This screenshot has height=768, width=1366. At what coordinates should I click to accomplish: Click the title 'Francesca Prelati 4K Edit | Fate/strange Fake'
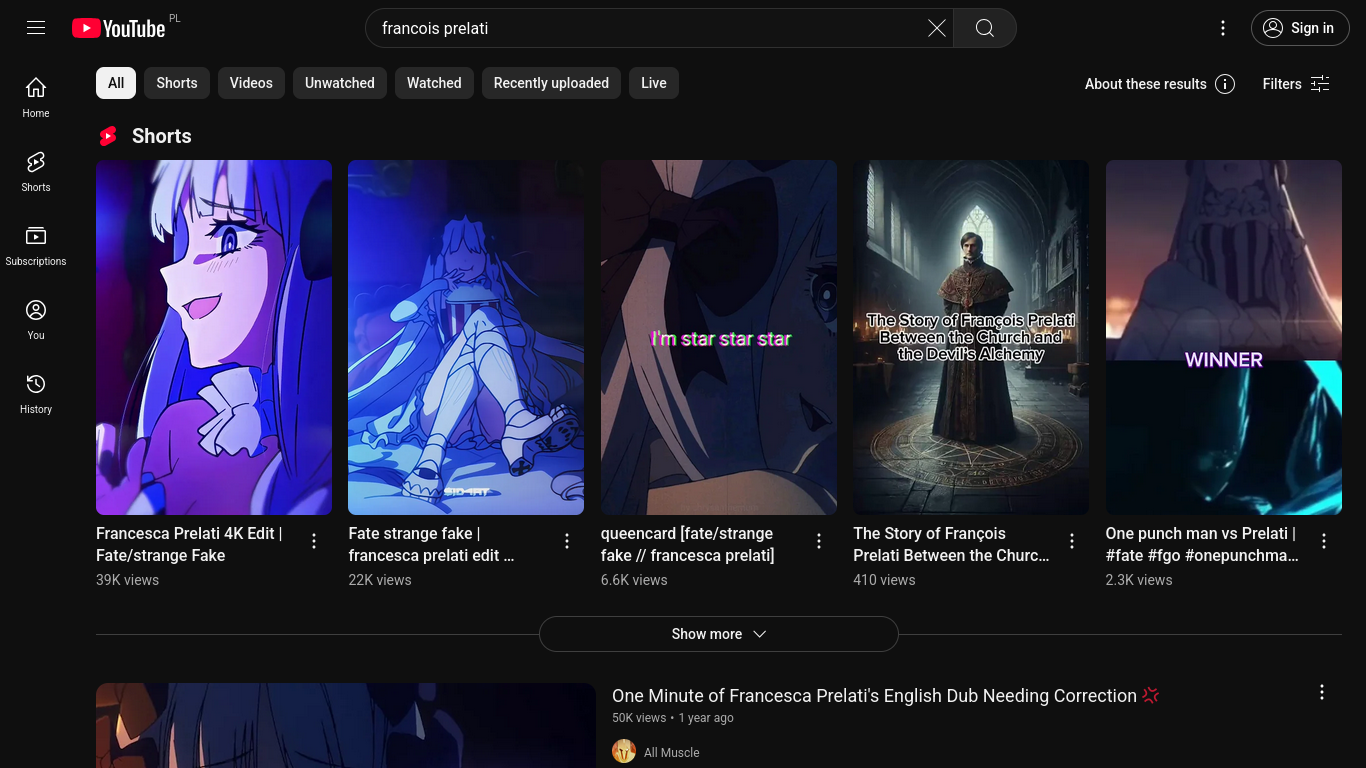click(x=189, y=545)
